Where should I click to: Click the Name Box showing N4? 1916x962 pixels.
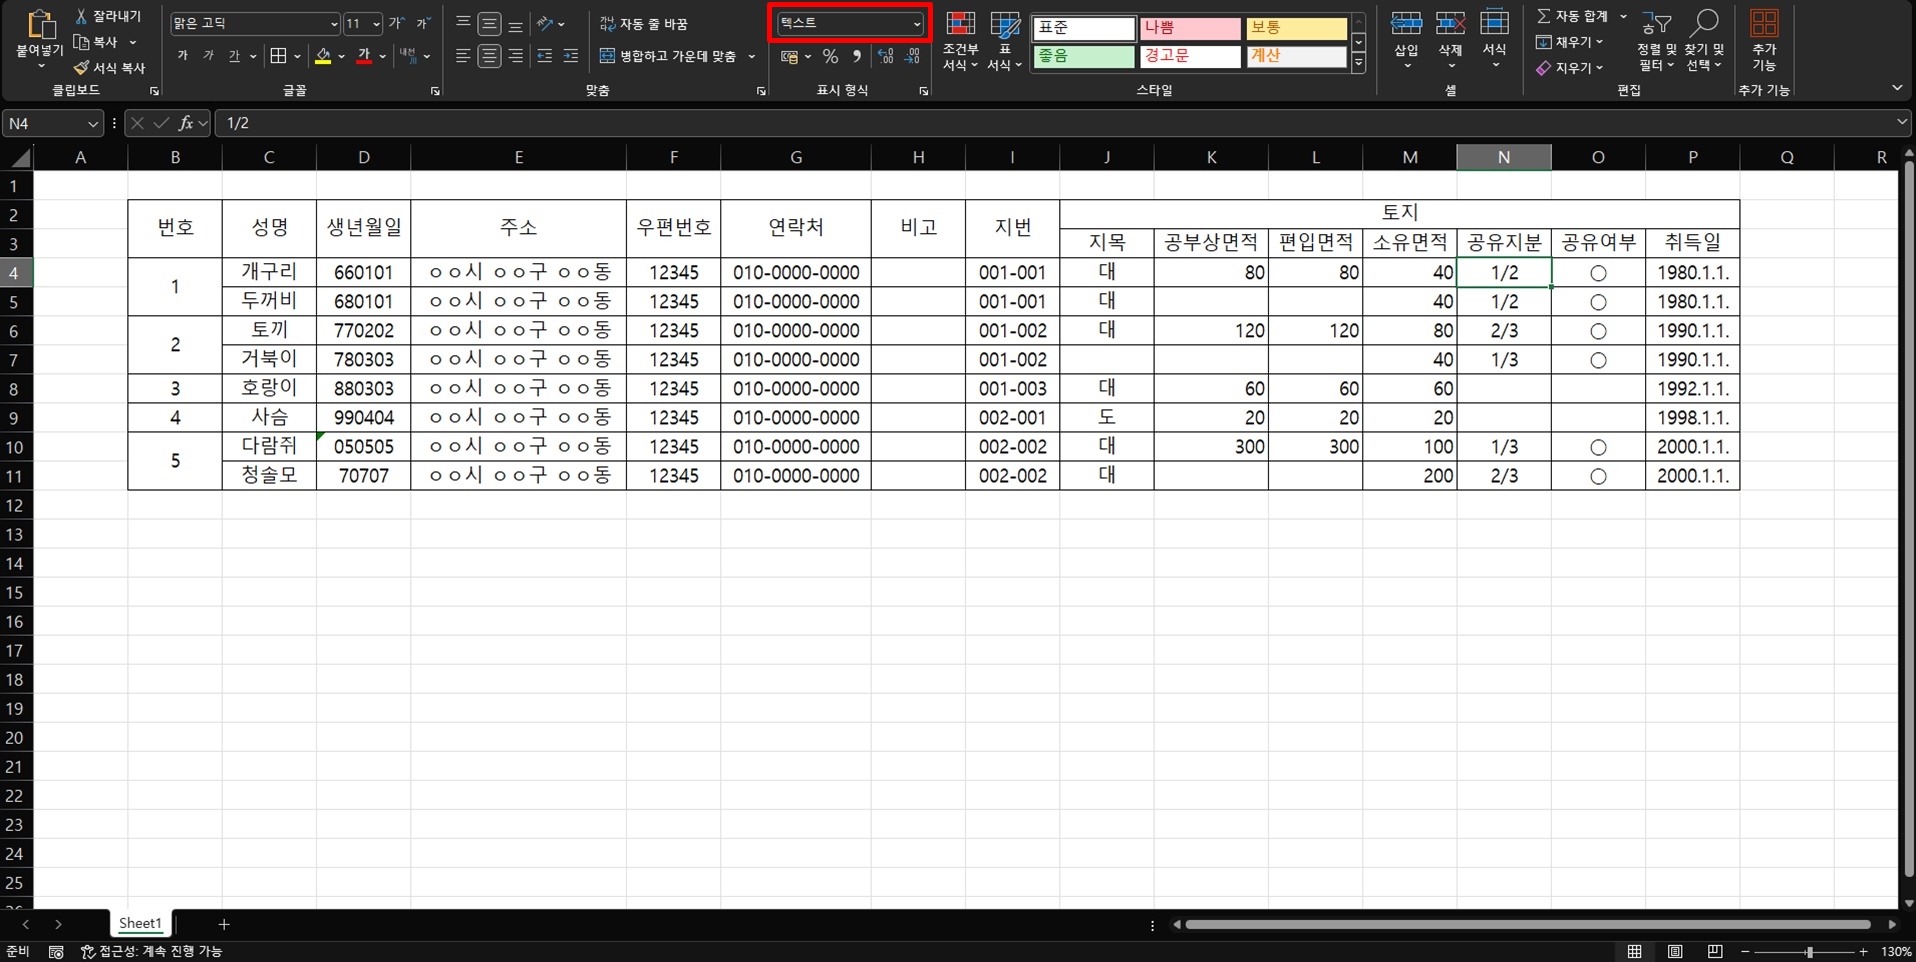coord(52,123)
